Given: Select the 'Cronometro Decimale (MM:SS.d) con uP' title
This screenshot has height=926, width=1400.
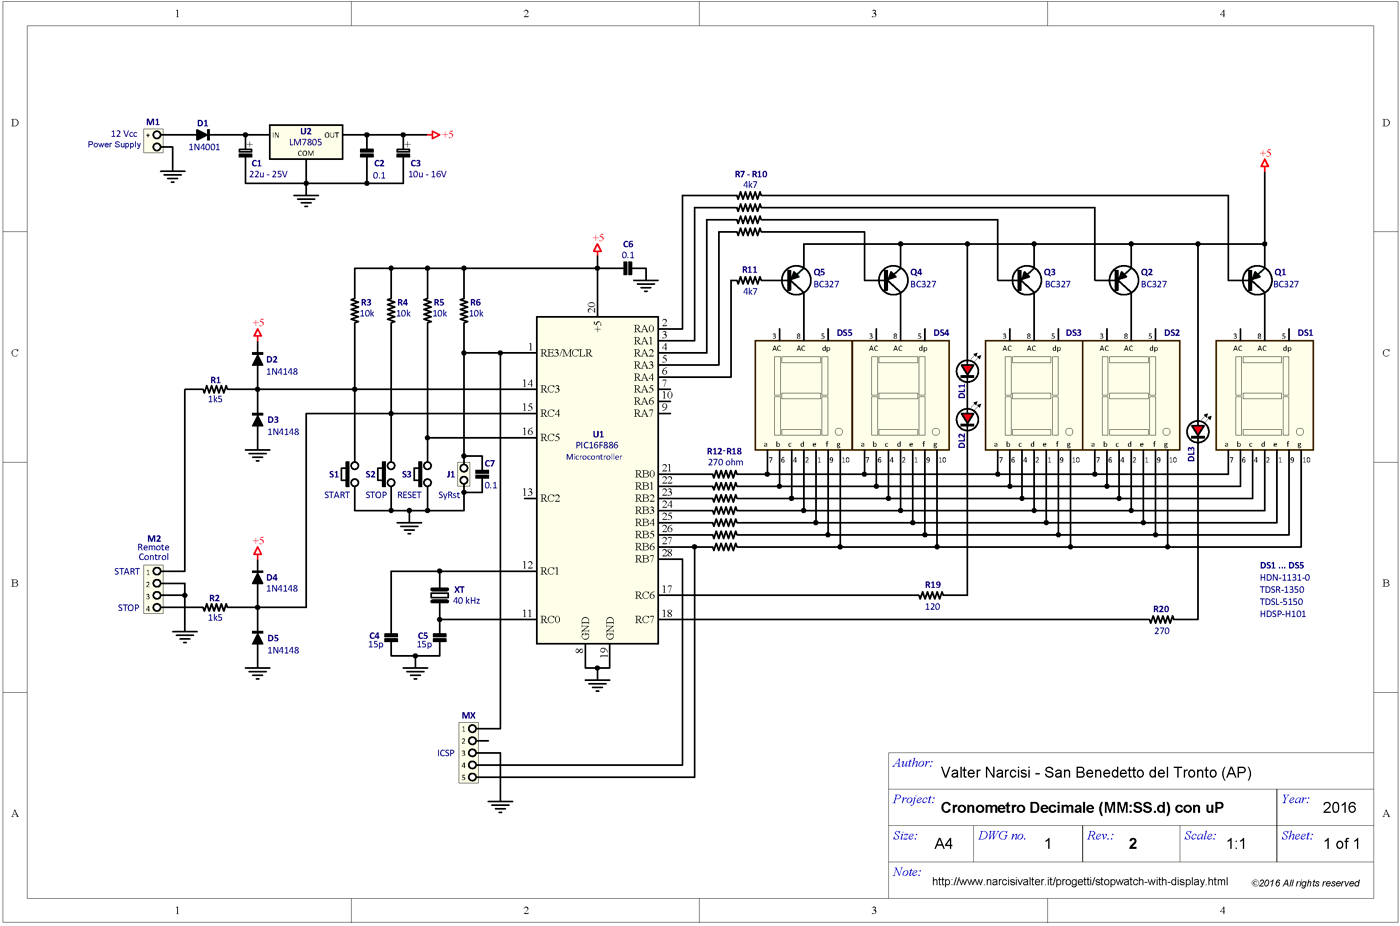Looking at the screenshot, I should [1082, 808].
